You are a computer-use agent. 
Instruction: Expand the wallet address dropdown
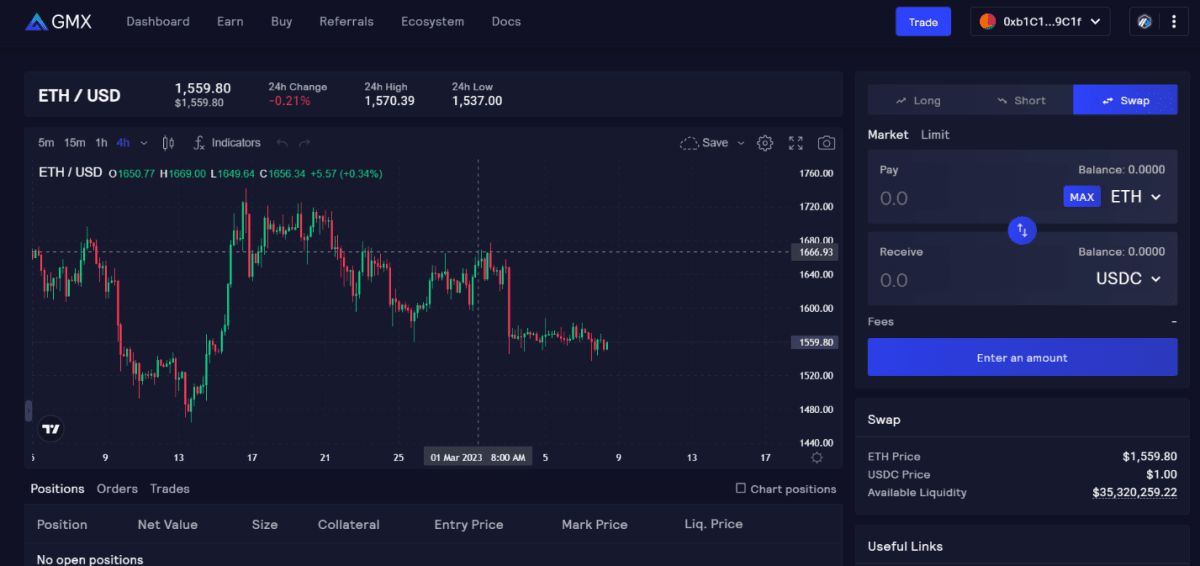(1040, 21)
